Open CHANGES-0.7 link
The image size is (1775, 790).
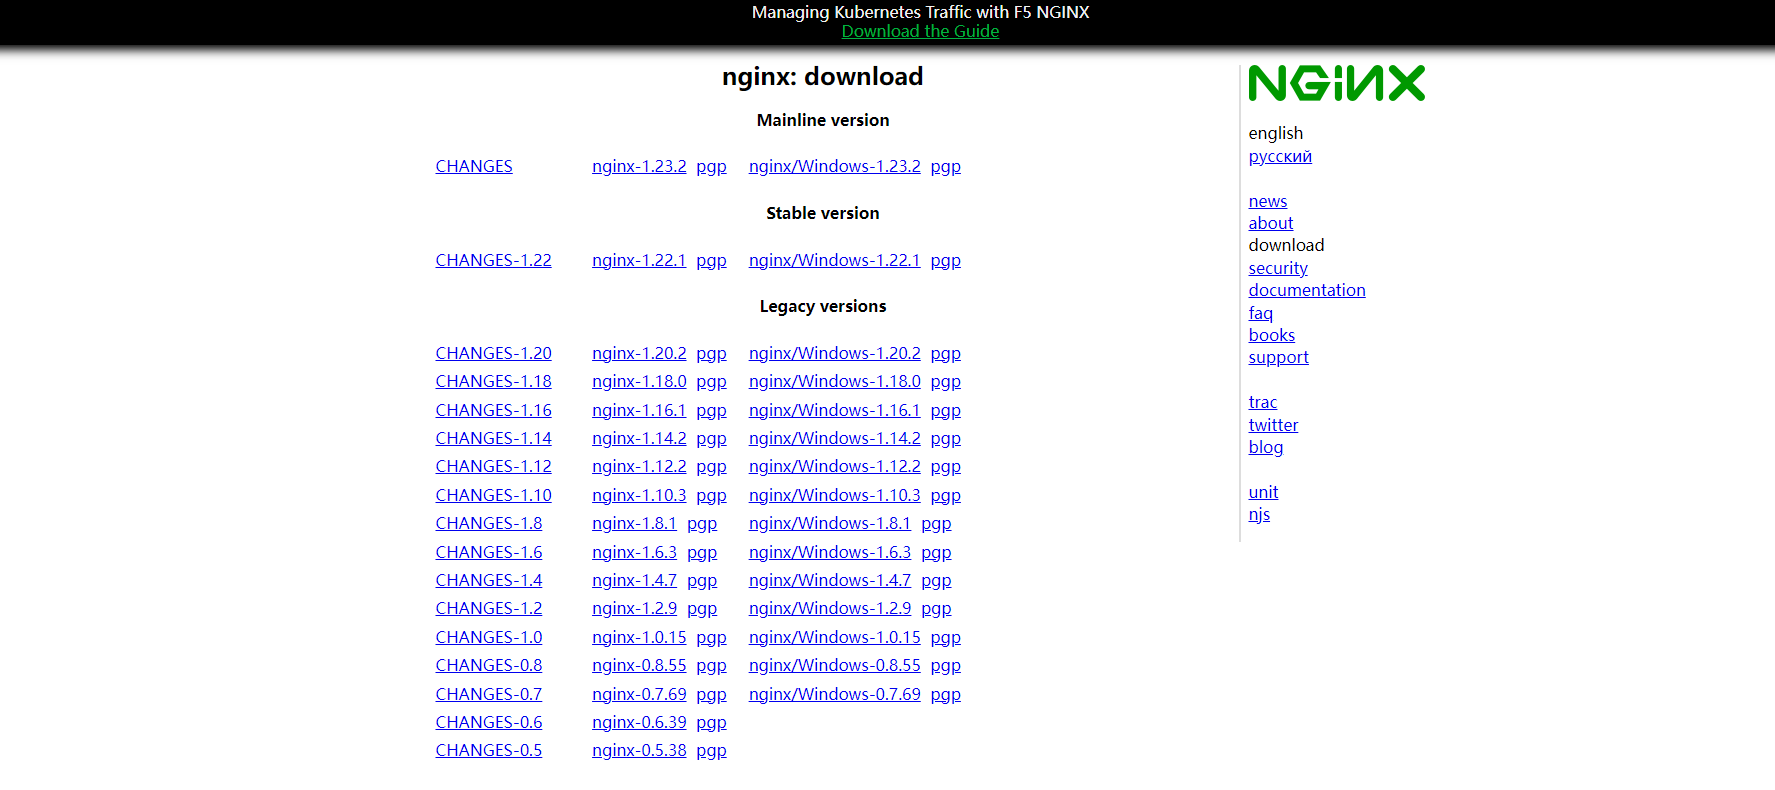(x=489, y=694)
